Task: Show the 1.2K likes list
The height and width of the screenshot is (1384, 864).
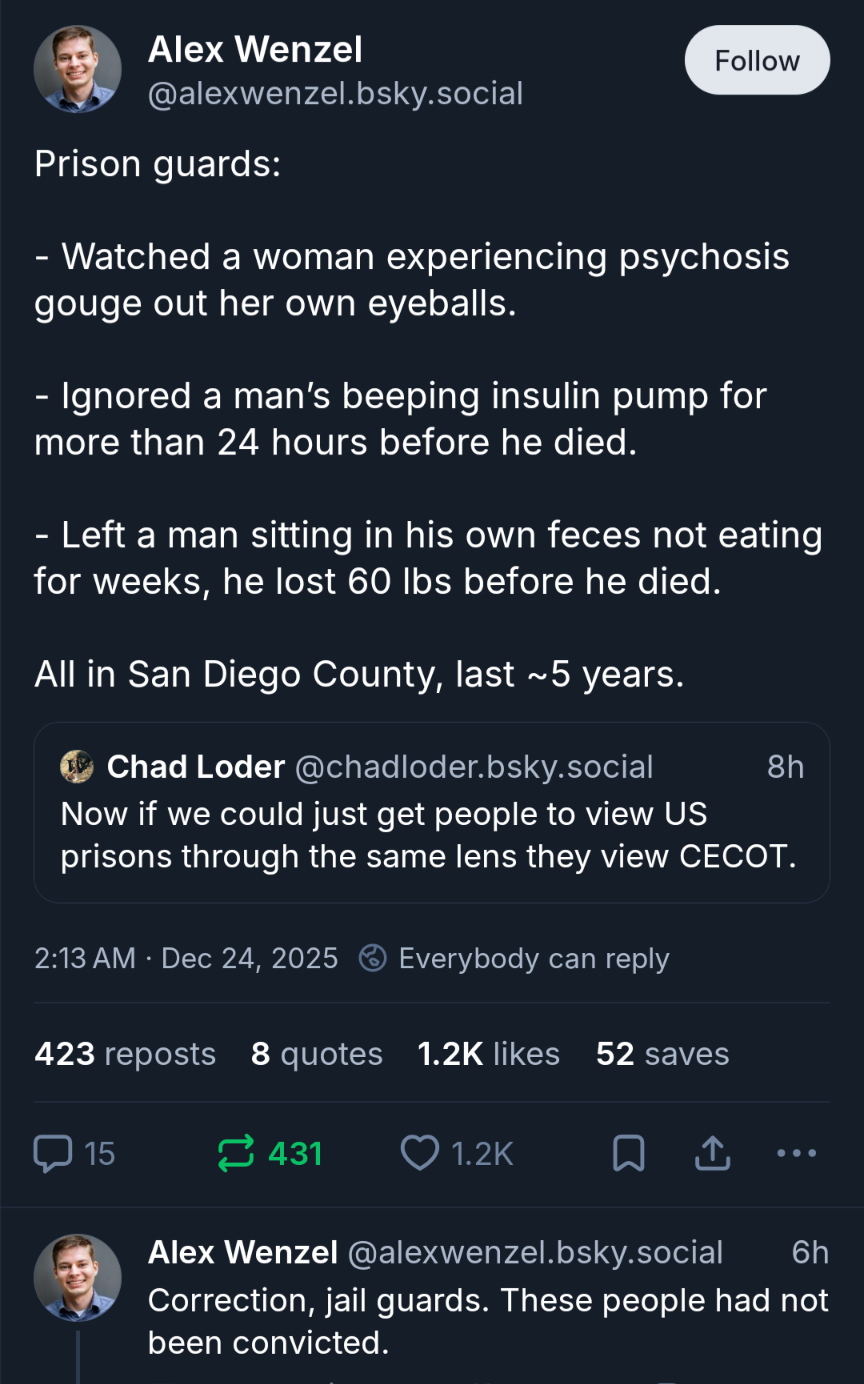Action: coord(488,1054)
